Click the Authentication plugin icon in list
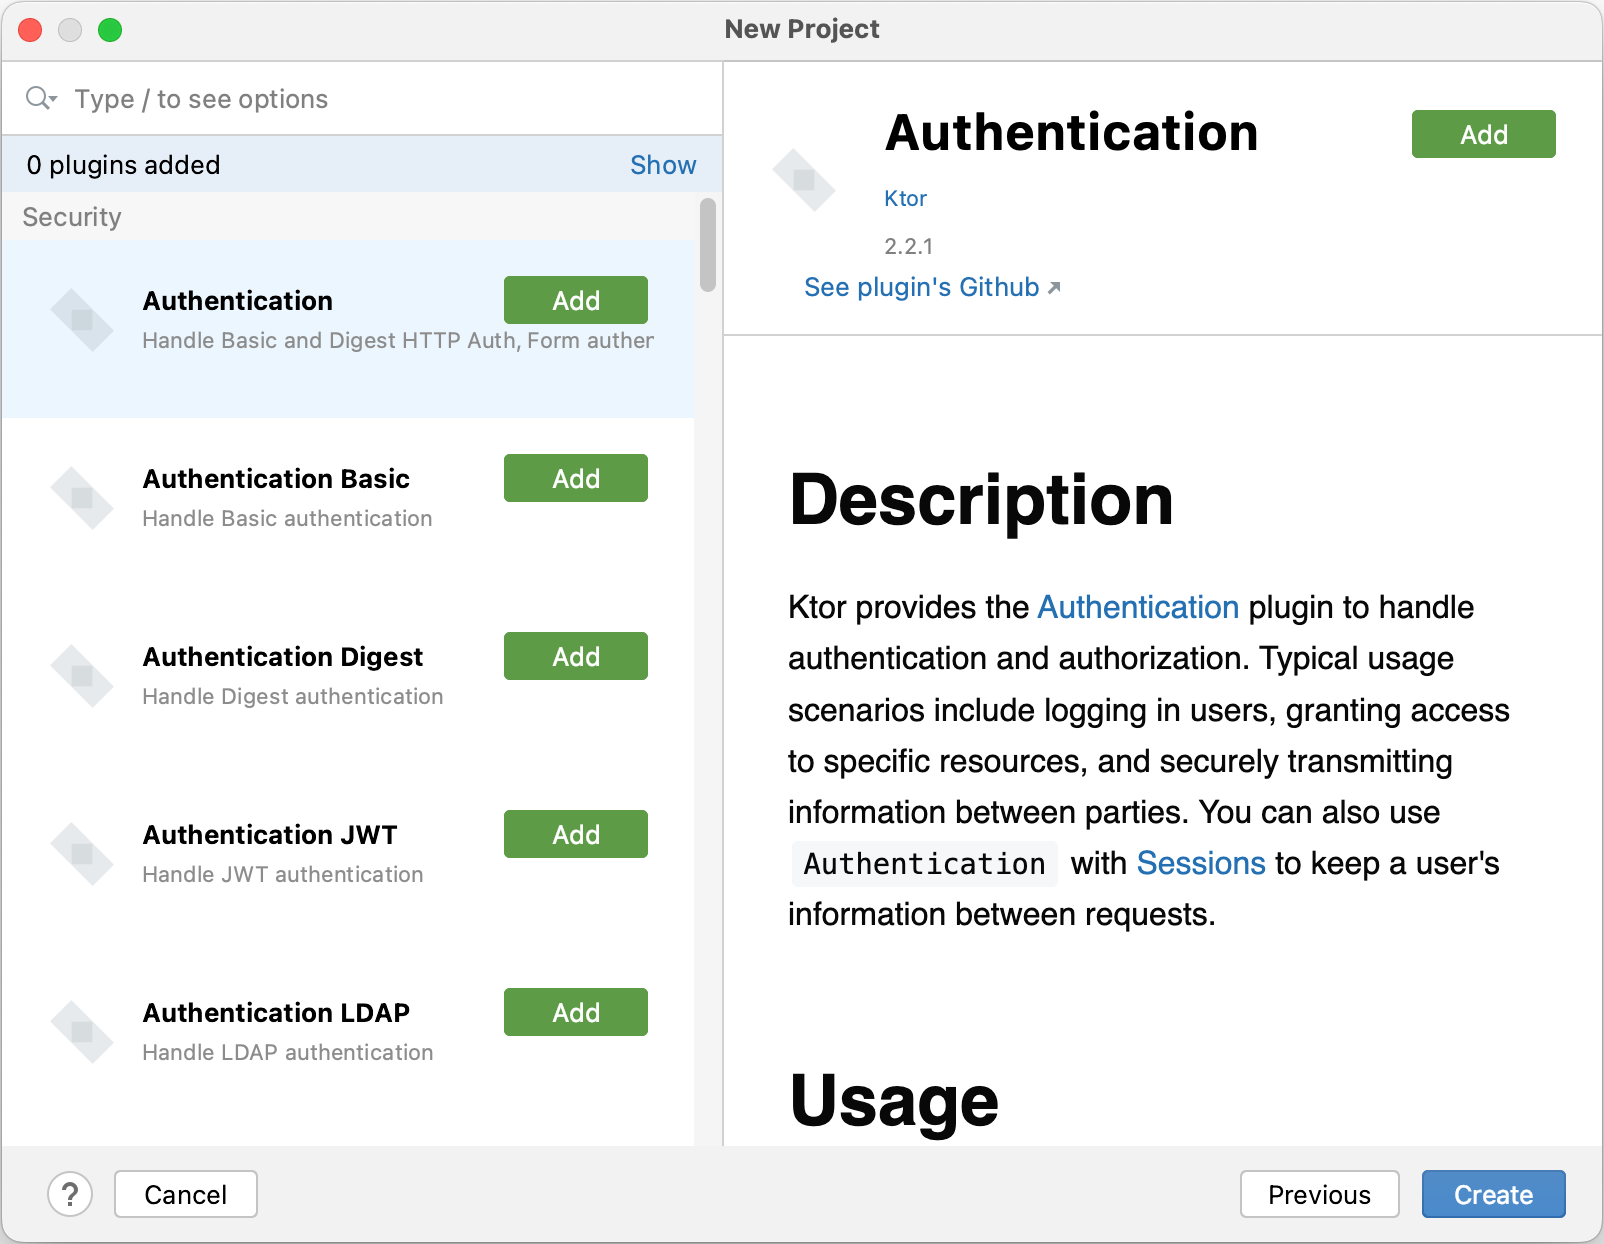The width and height of the screenshot is (1604, 1244). 82,320
